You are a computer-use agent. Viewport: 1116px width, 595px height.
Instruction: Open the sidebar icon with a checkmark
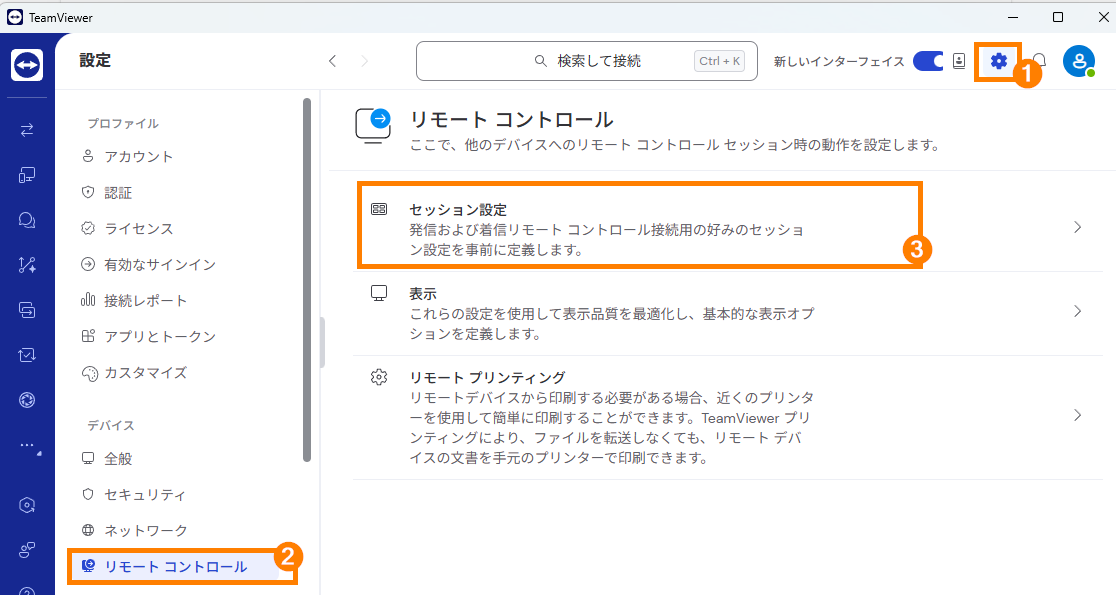pyautogui.click(x=27, y=354)
